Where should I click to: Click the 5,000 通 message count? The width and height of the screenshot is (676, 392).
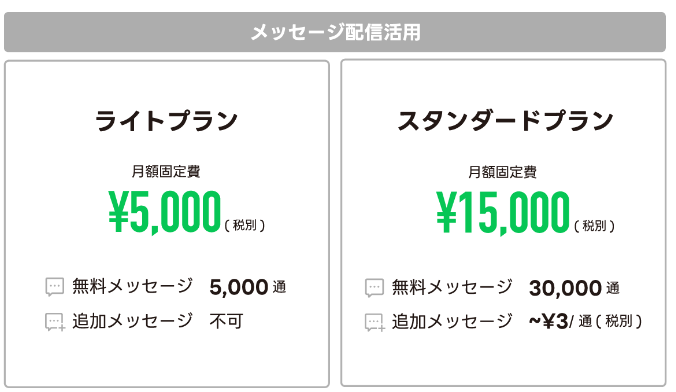tap(248, 287)
